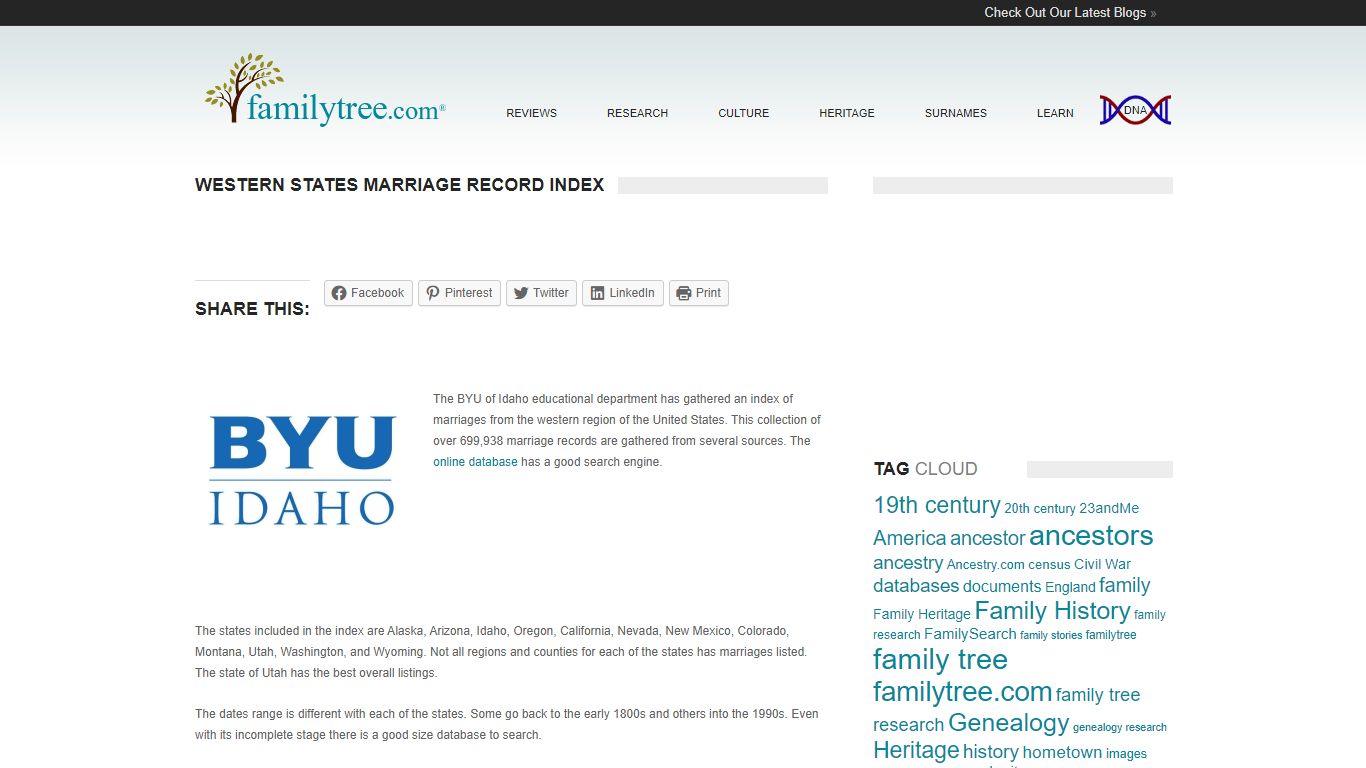Screen dimensions: 1366x768
Task: Open the Research navigation menu
Action: pos(637,113)
